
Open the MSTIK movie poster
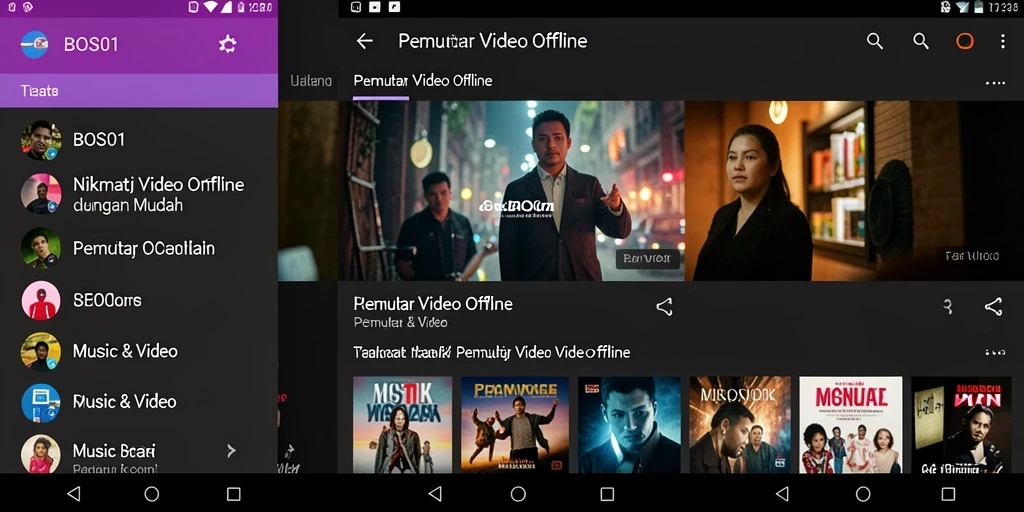(x=402, y=424)
